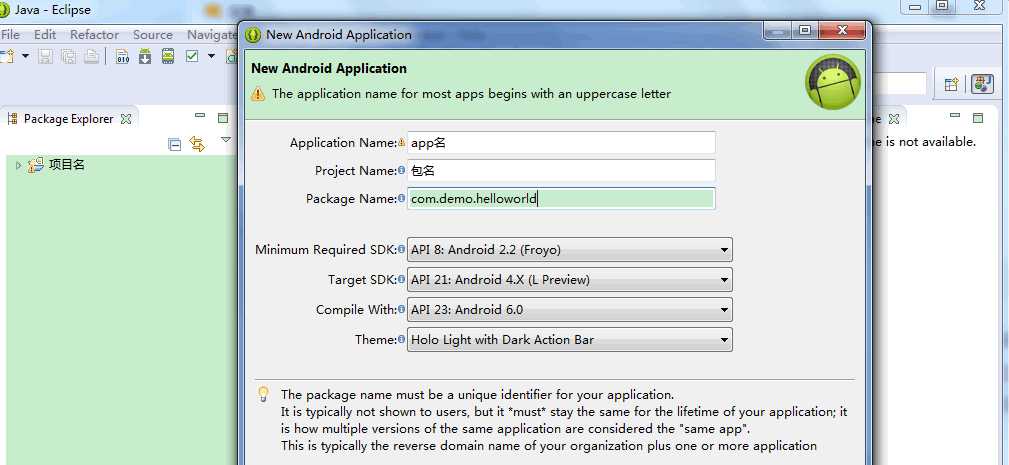Open the Source menu
1009x465 pixels.
153,35
